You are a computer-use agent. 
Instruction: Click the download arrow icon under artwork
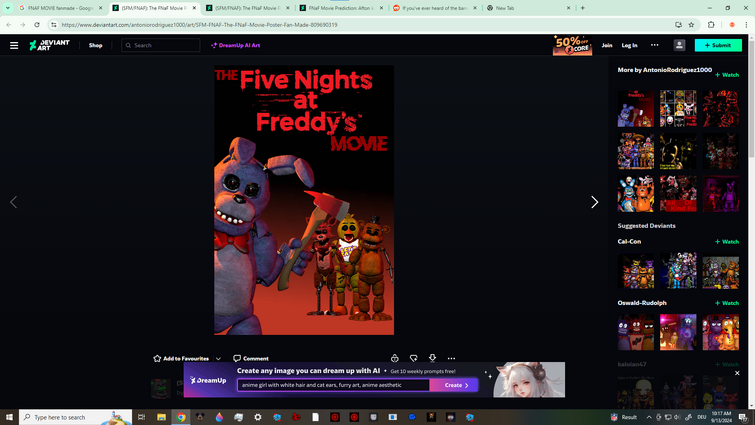tap(432, 358)
